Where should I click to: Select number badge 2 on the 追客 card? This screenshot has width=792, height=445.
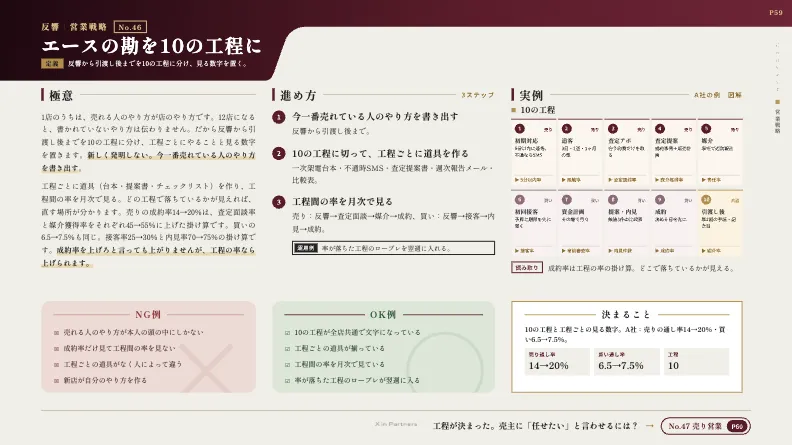(567, 129)
